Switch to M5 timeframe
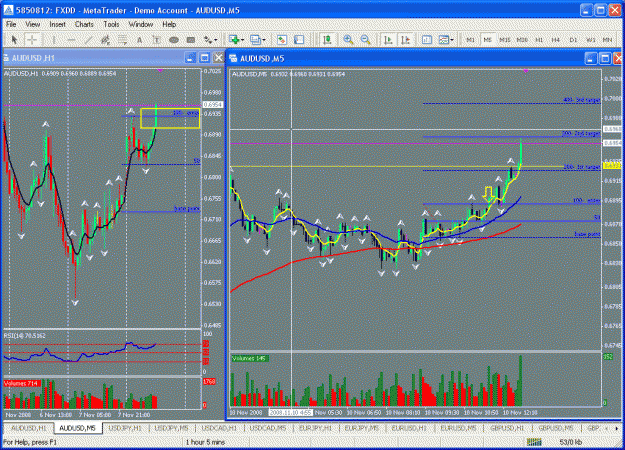 click(487, 40)
